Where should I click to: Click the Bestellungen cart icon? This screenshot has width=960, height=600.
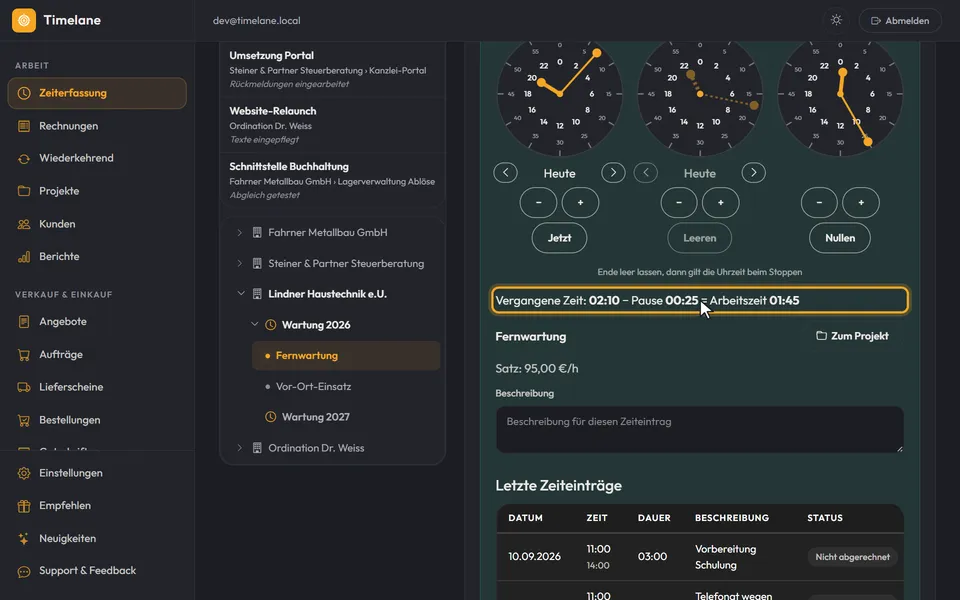click(24, 420)
